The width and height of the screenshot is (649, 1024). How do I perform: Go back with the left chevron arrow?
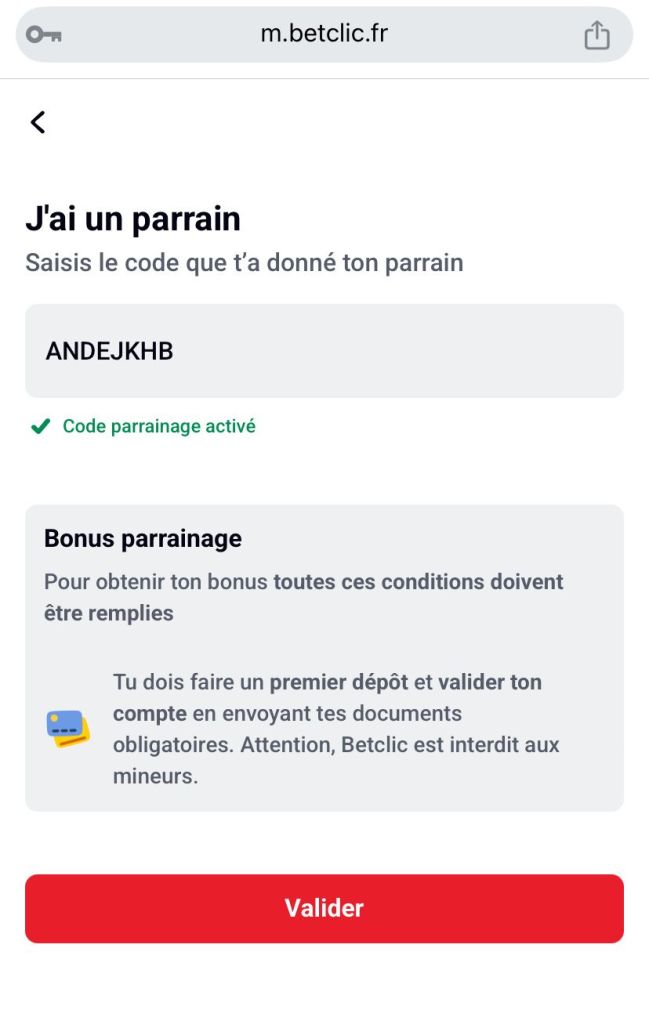(38, 122)
